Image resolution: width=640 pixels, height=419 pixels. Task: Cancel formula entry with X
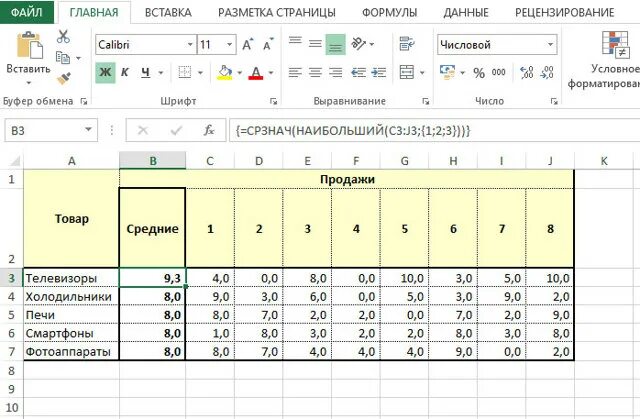tap(143, 131)
